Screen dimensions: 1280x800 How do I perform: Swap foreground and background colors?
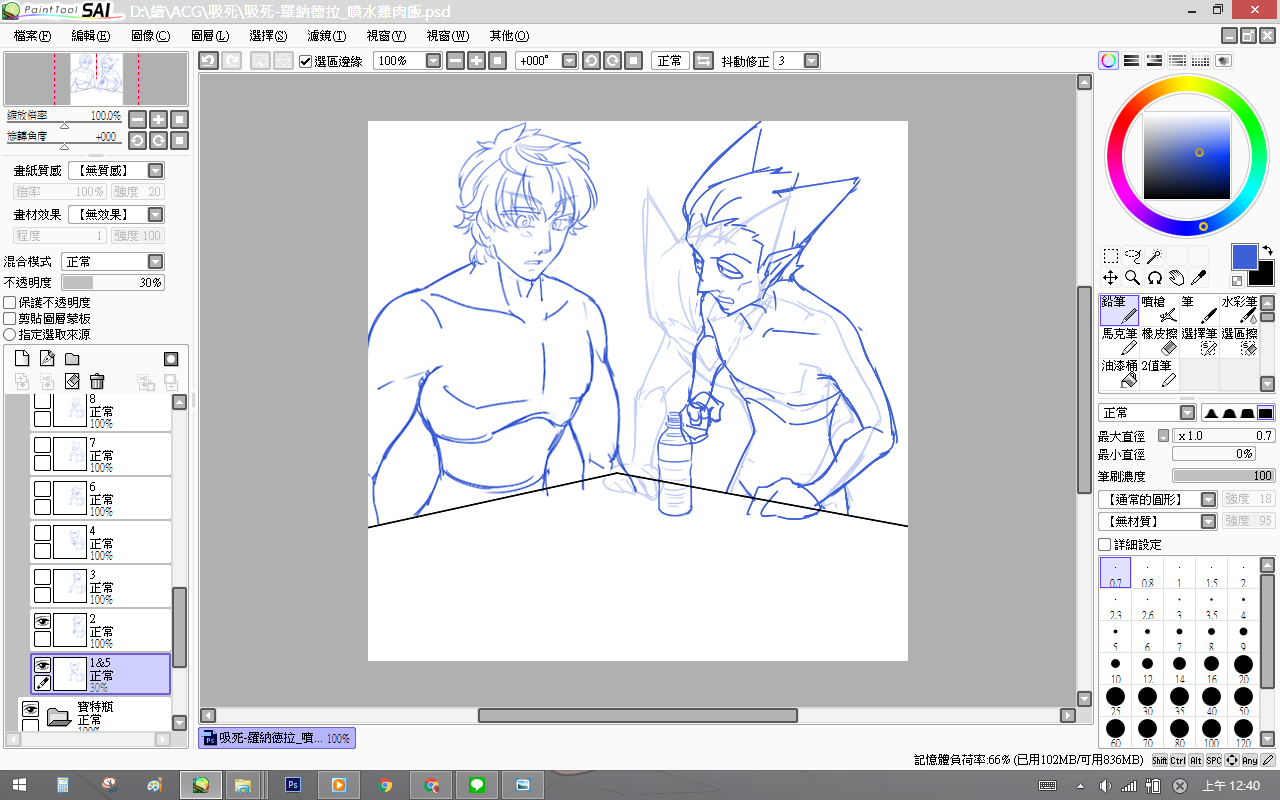[1267, 250]
